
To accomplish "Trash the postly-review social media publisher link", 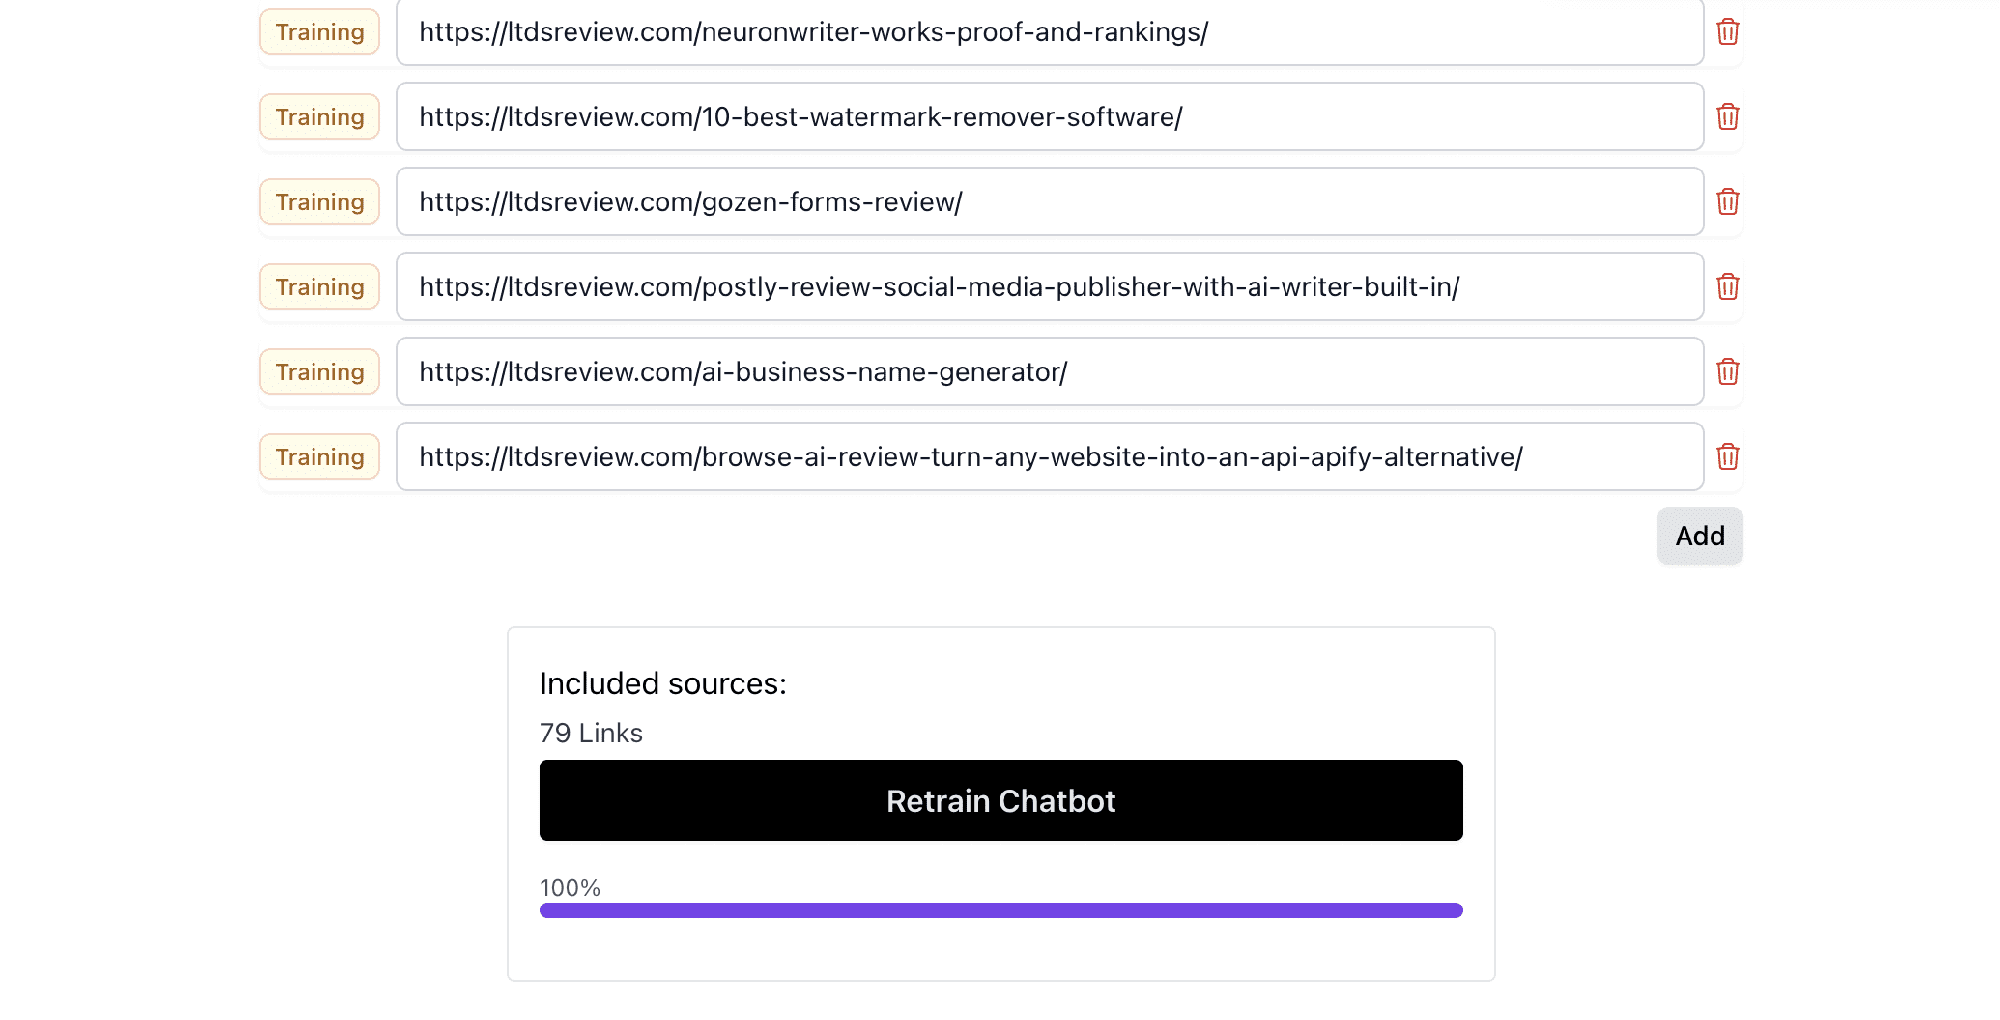I will coord(1727,287).
